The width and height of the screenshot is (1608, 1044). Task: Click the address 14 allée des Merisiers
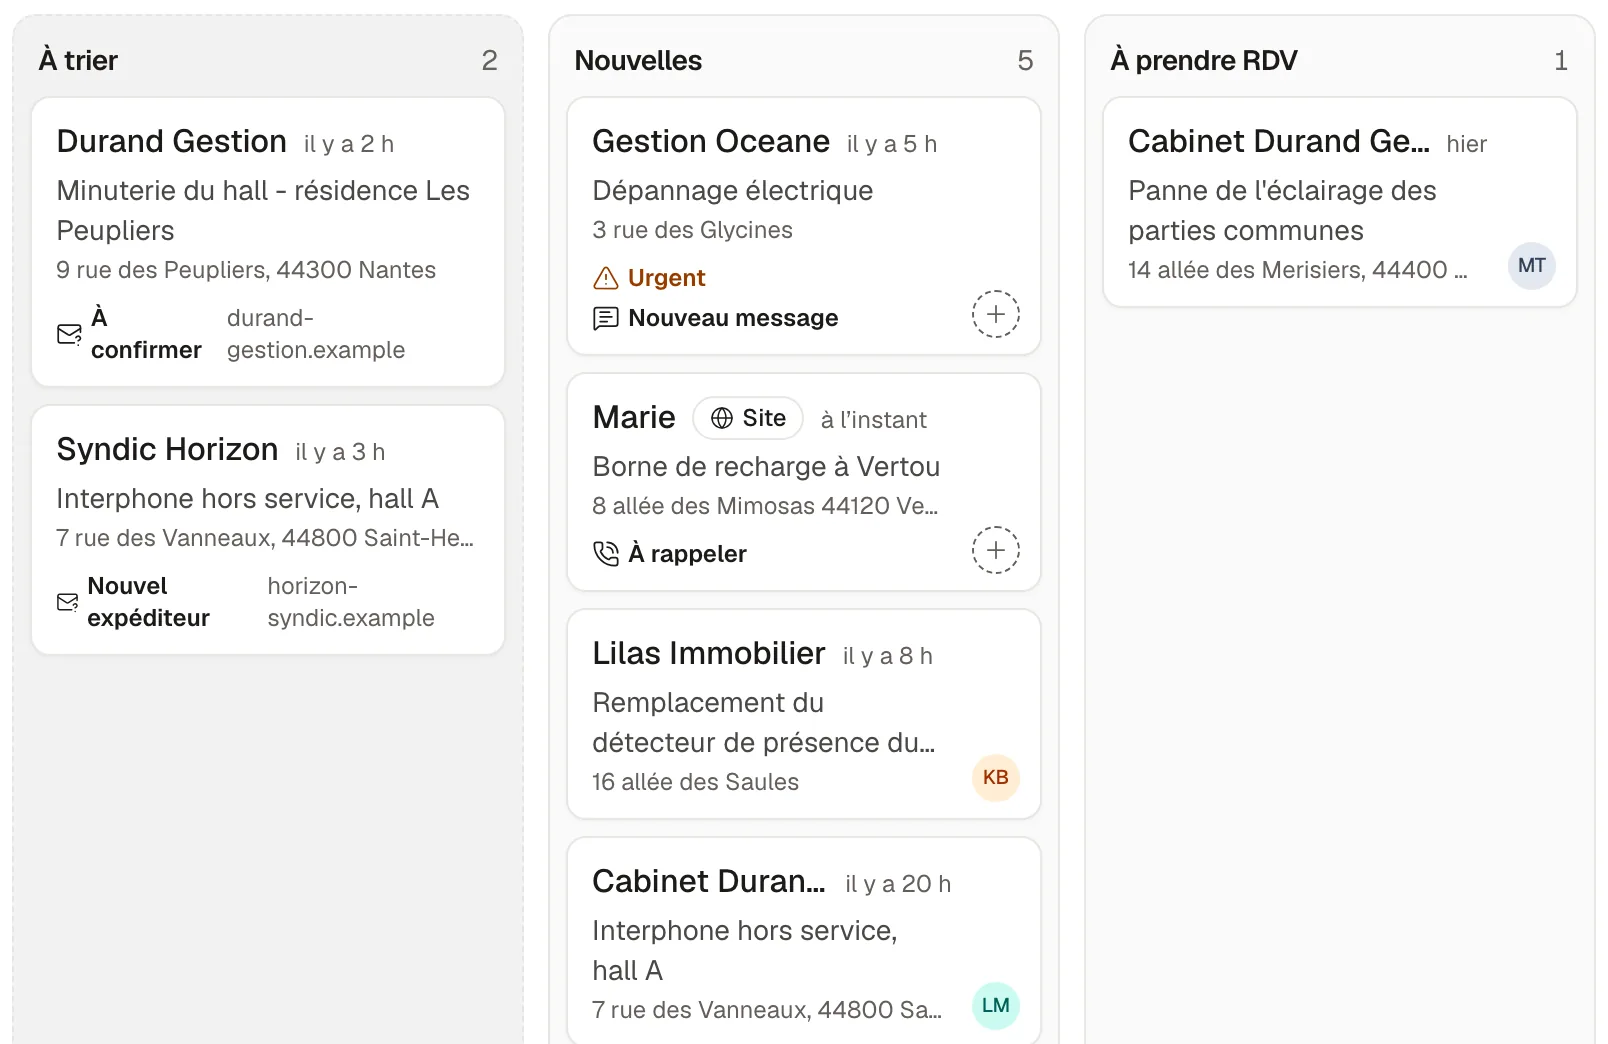point(1298,270)
